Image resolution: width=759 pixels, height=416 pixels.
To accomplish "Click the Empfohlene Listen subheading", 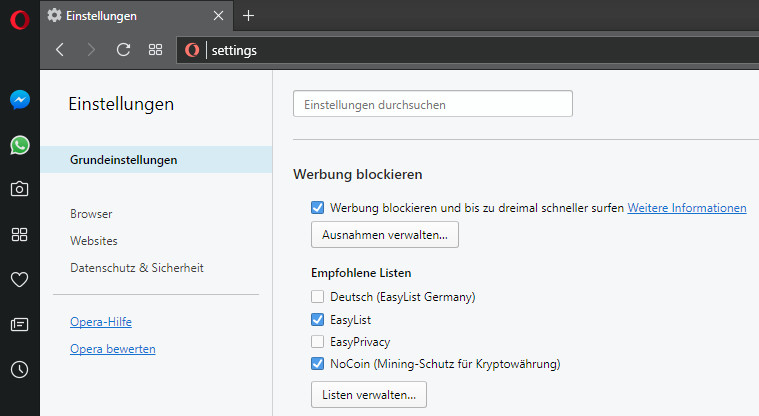I will click(361, 273).
